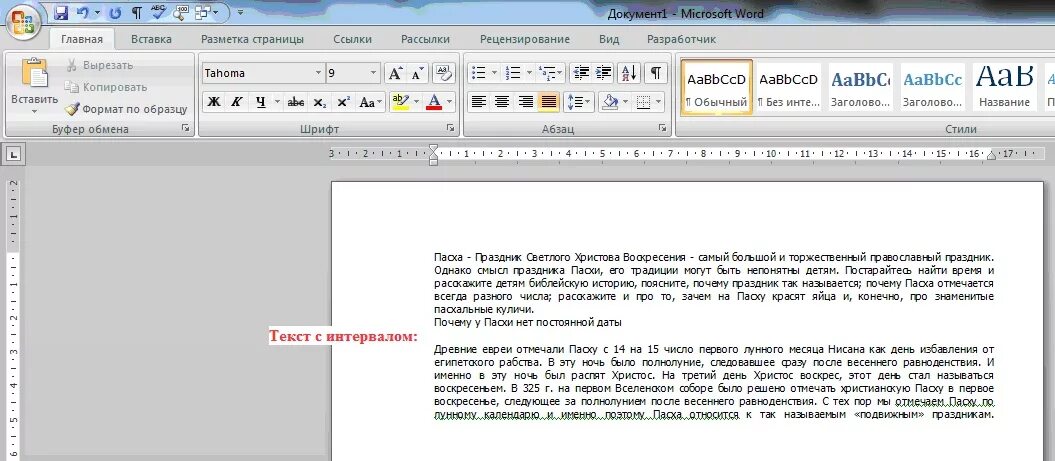
Task: Increase font size with grow font icon
Action: click(395, 73)
